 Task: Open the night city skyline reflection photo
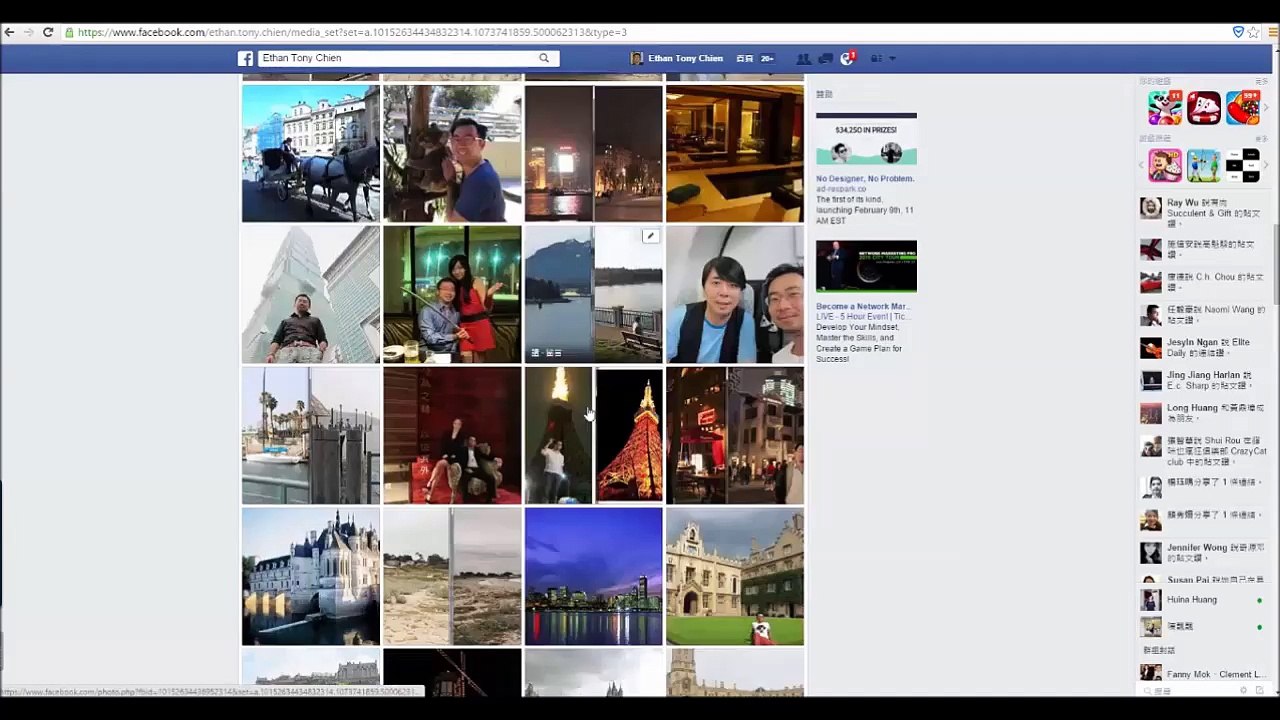(594, 153)
